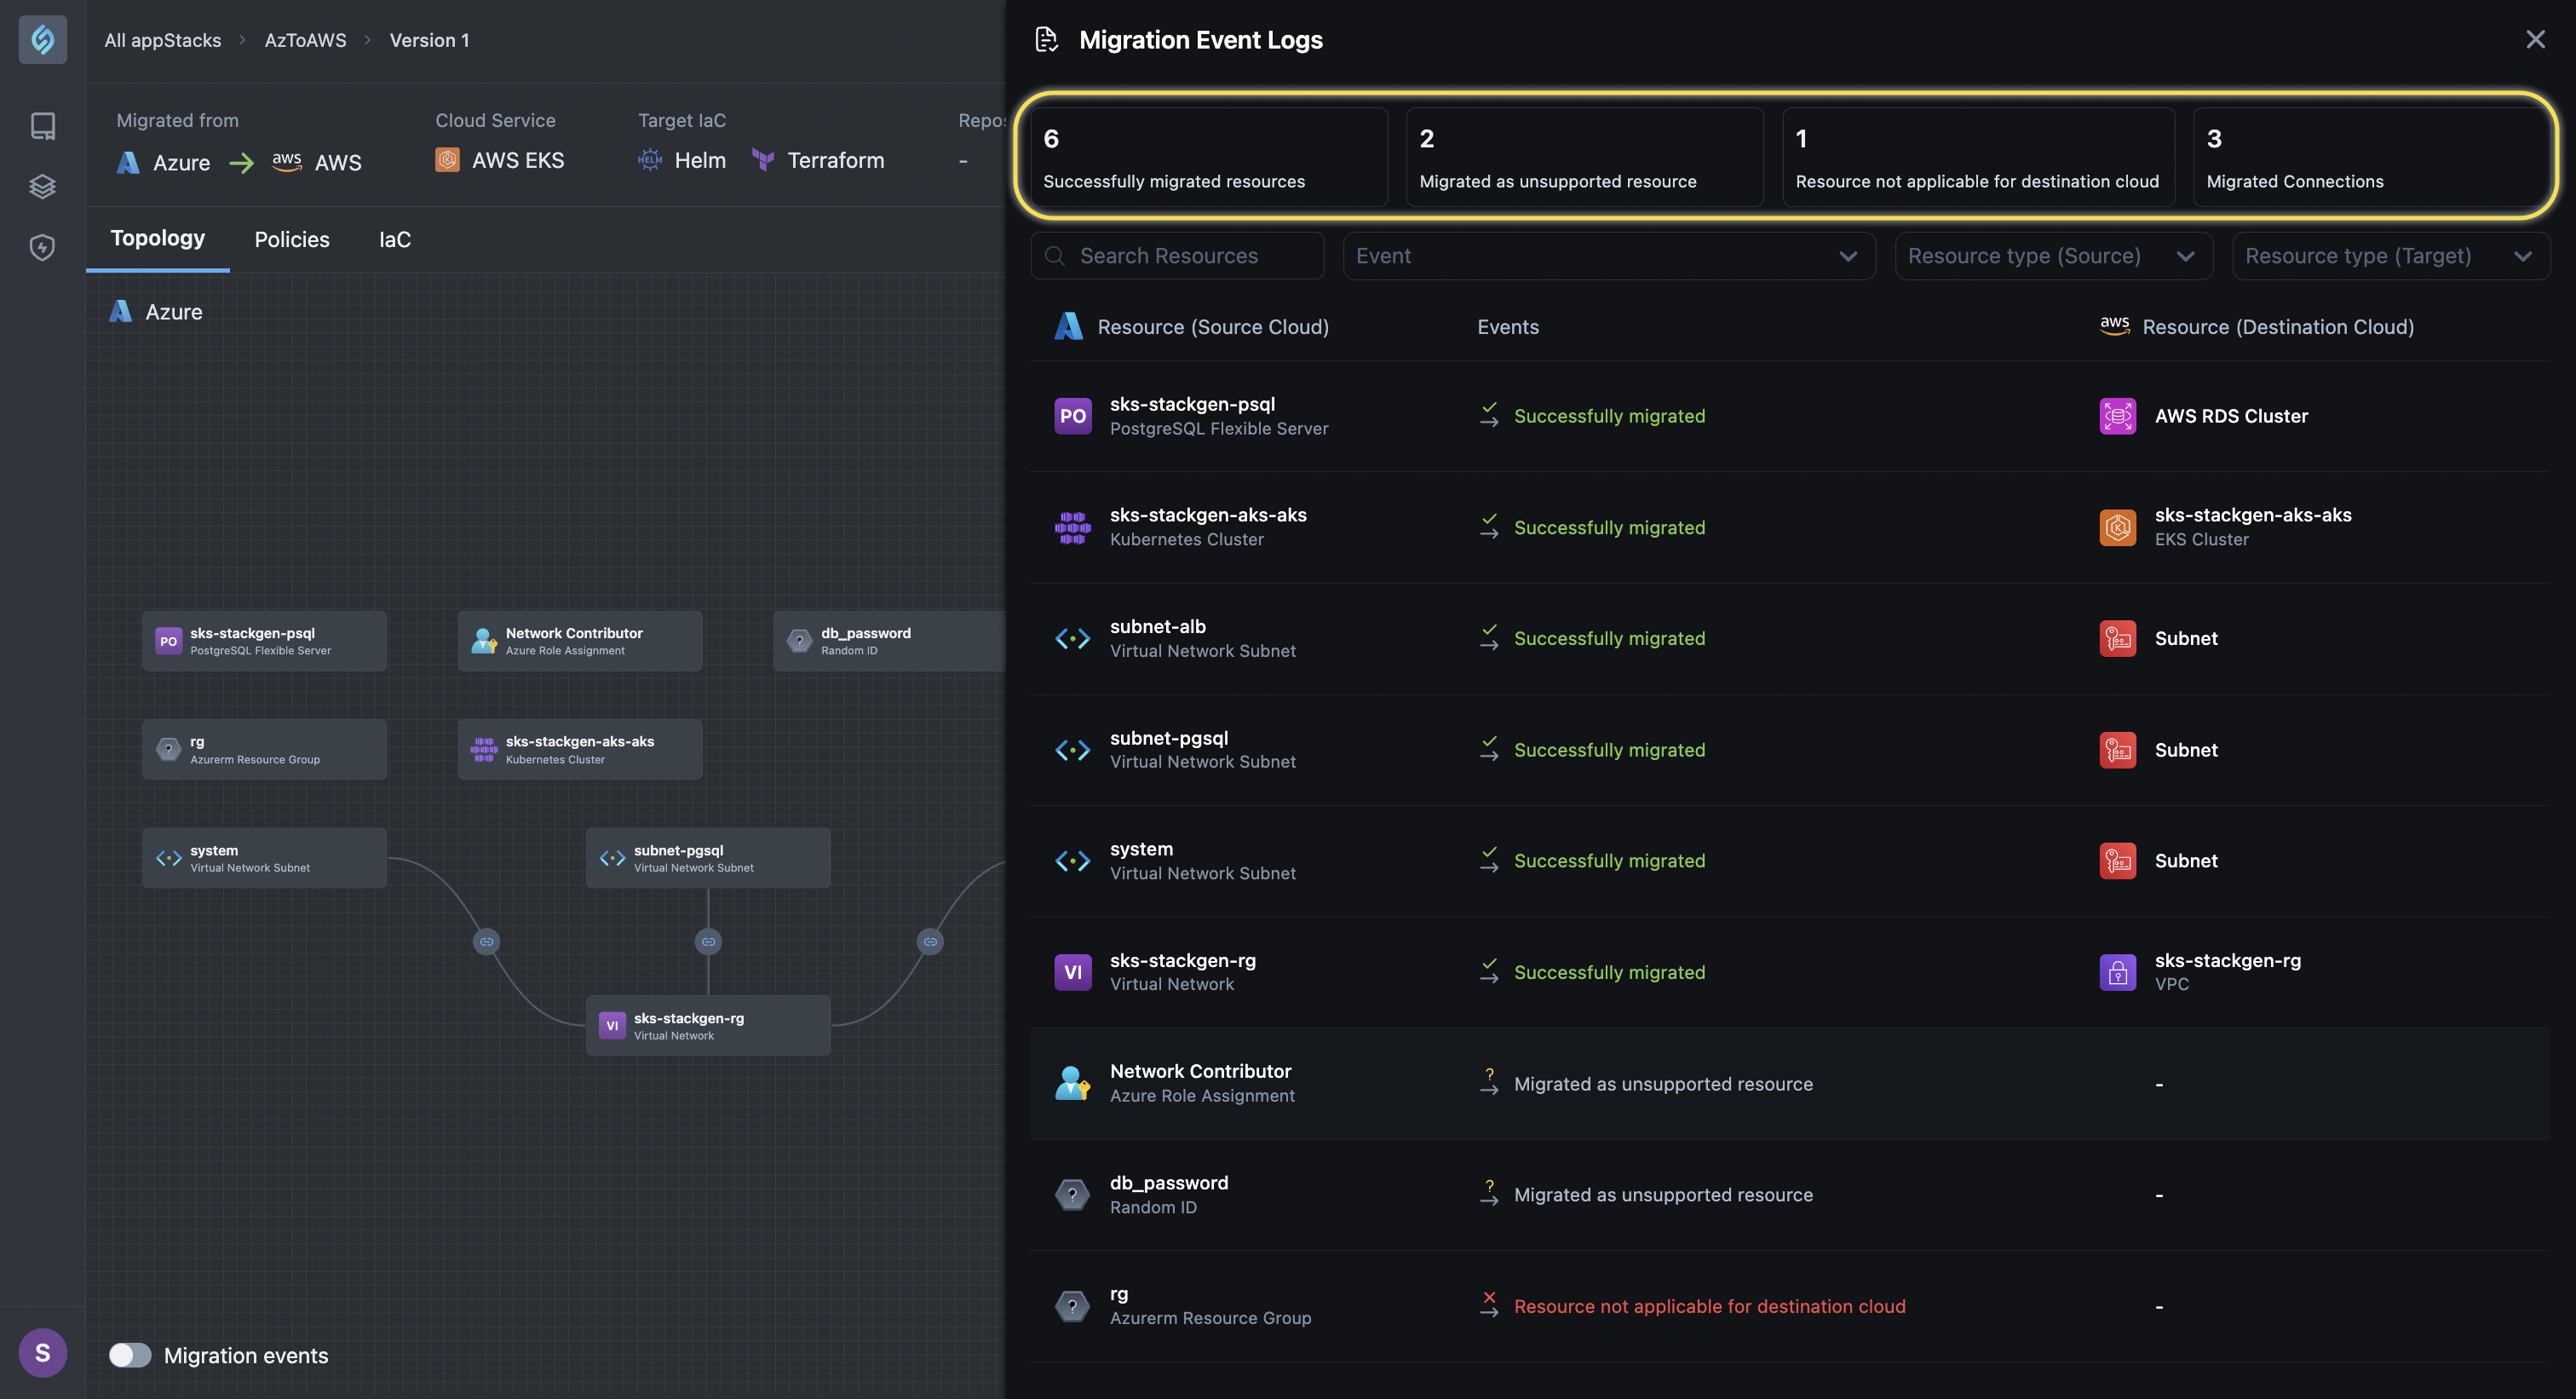
Task: Click the Helm icon under Target IaC
Action: (650, 160)
